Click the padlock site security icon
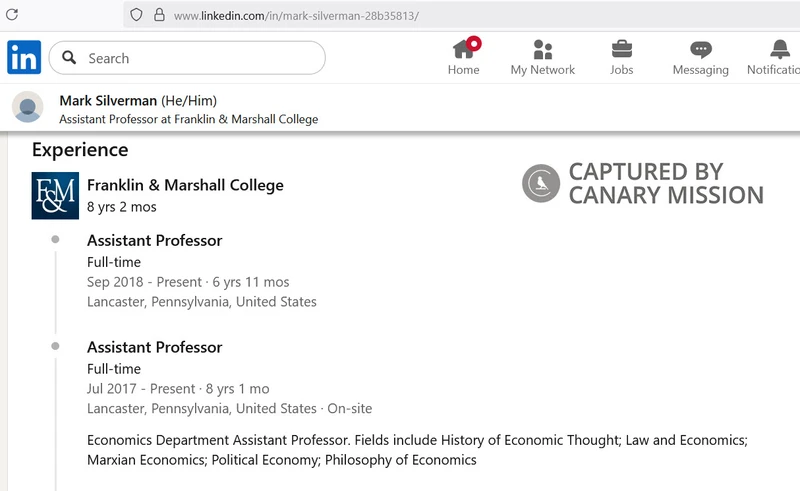Image resolution: width=800 pixels, height=491 pixels. tap(157, 15)
